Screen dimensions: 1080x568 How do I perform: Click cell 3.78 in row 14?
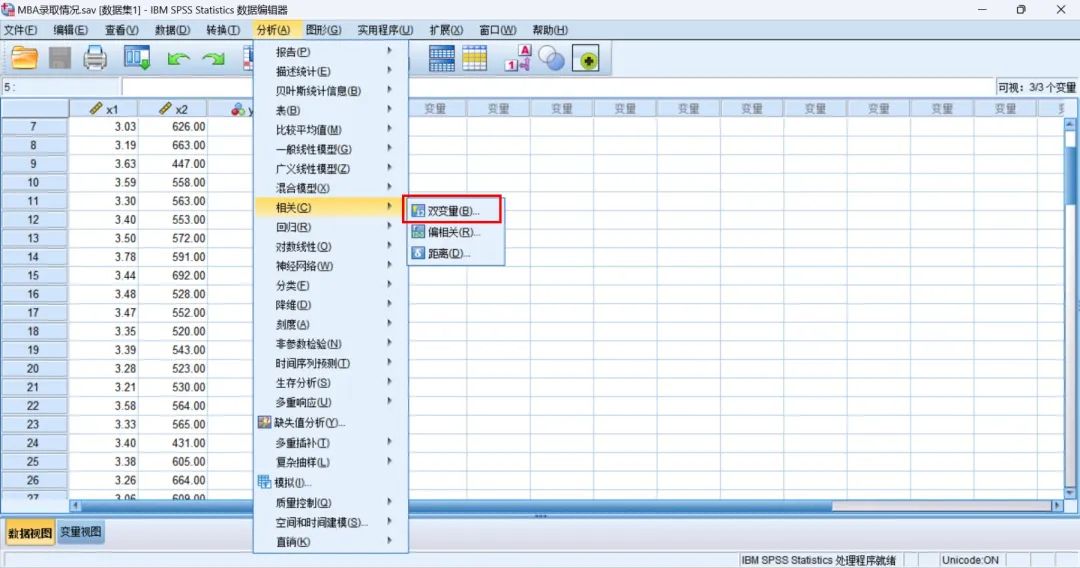coord(104,257)
